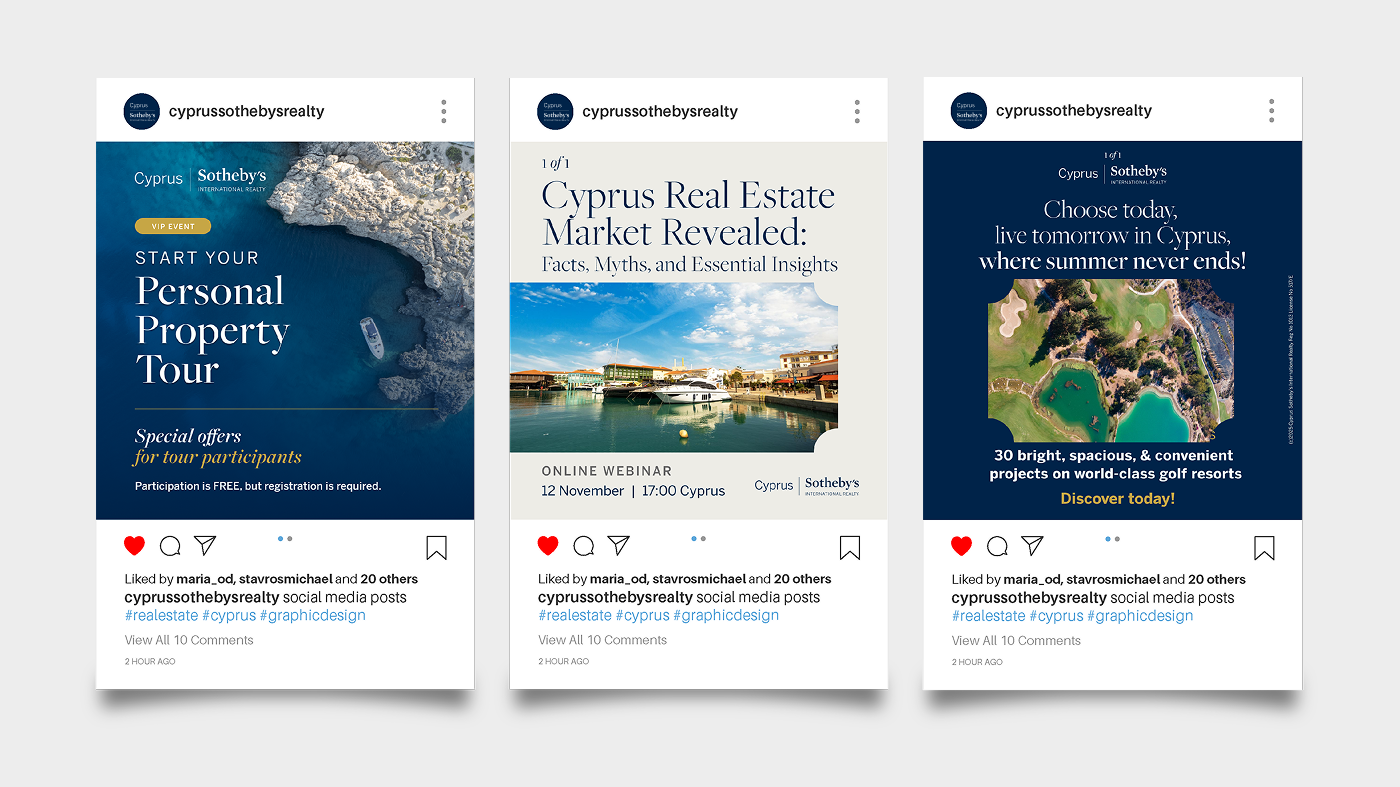Viewport: 1400px width, 787px height.
Task: Open maria_od liker under the Property Tour post
Action: 206,579
